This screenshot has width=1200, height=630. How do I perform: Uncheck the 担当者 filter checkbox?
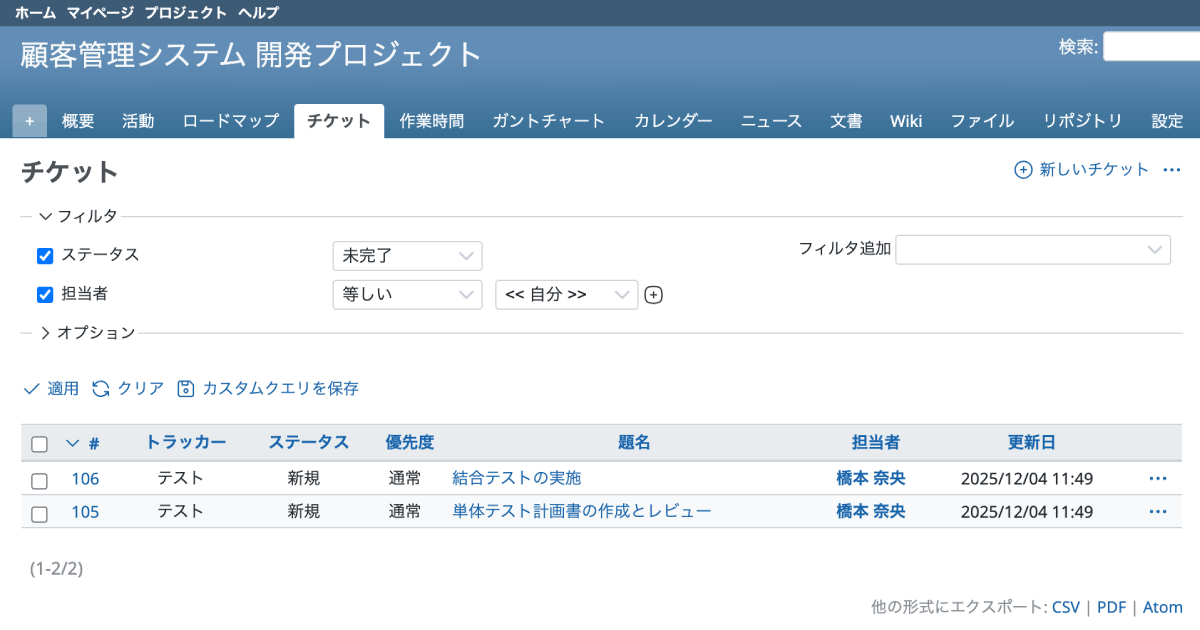45,295
